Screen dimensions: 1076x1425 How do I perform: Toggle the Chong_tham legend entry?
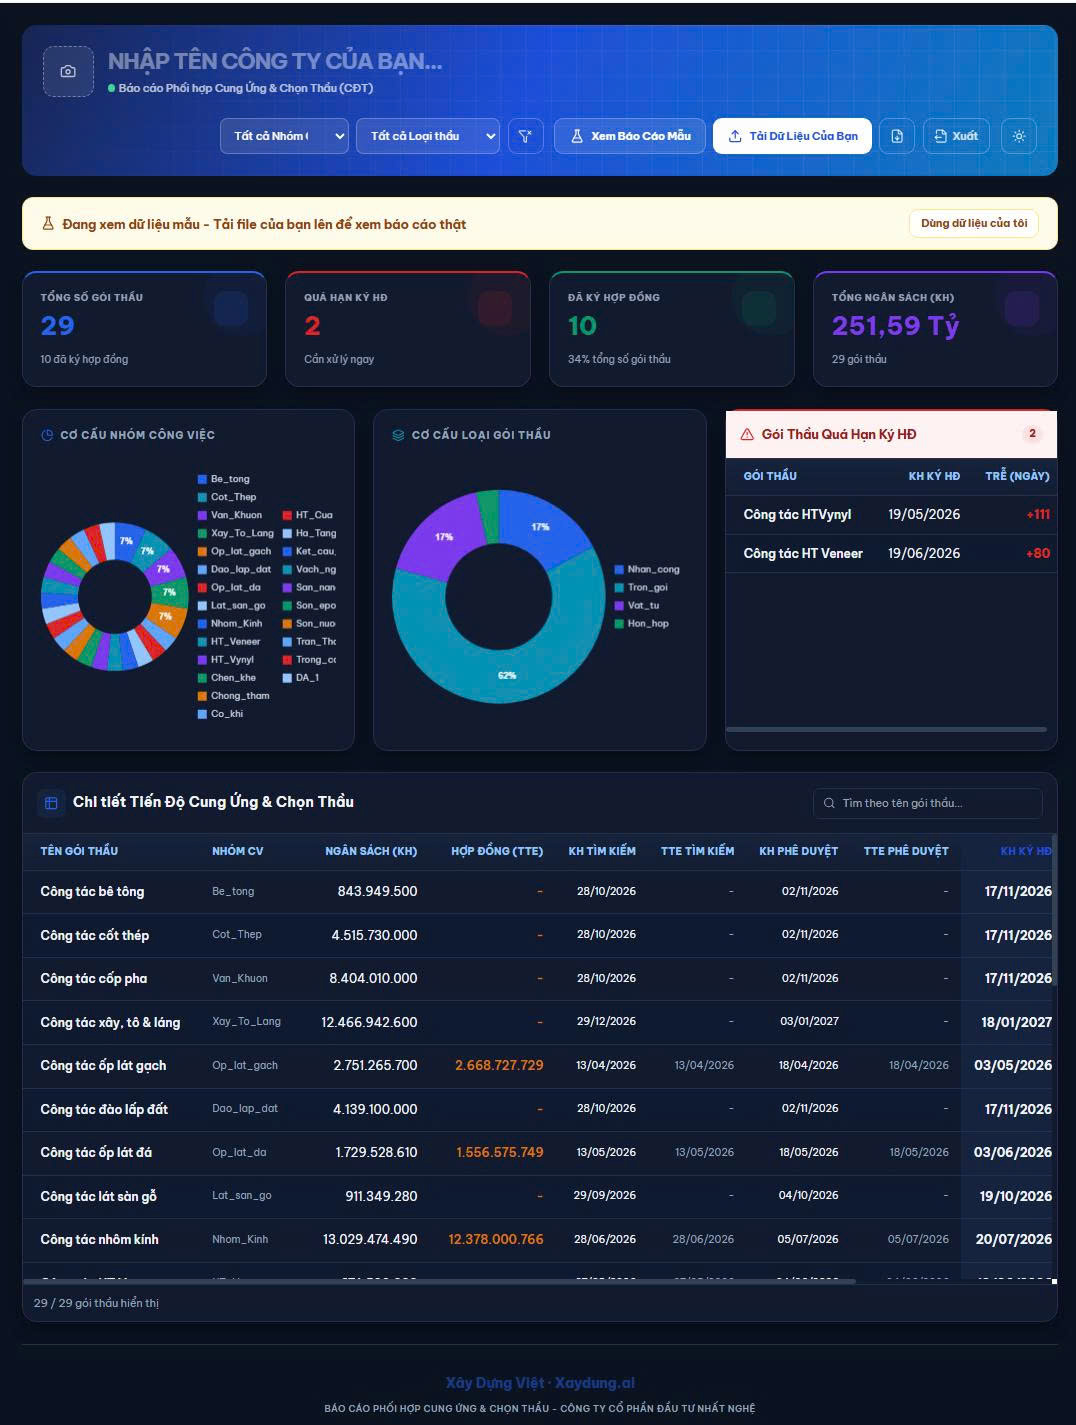point(234,696)
